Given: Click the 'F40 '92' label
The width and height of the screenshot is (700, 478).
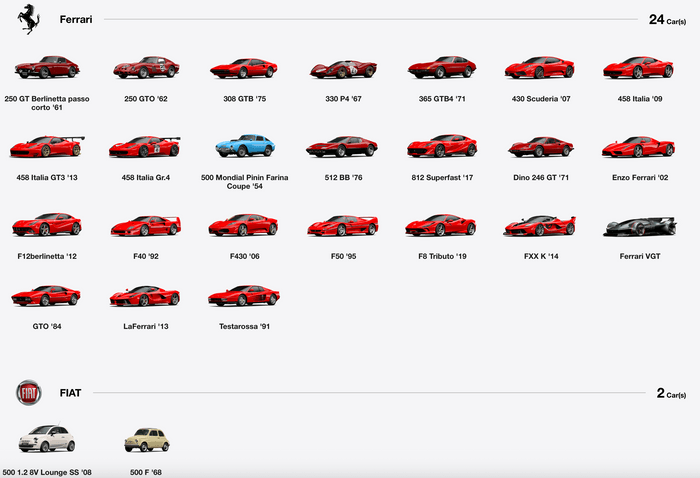Looking at the screenshot, I should [146, 256].
